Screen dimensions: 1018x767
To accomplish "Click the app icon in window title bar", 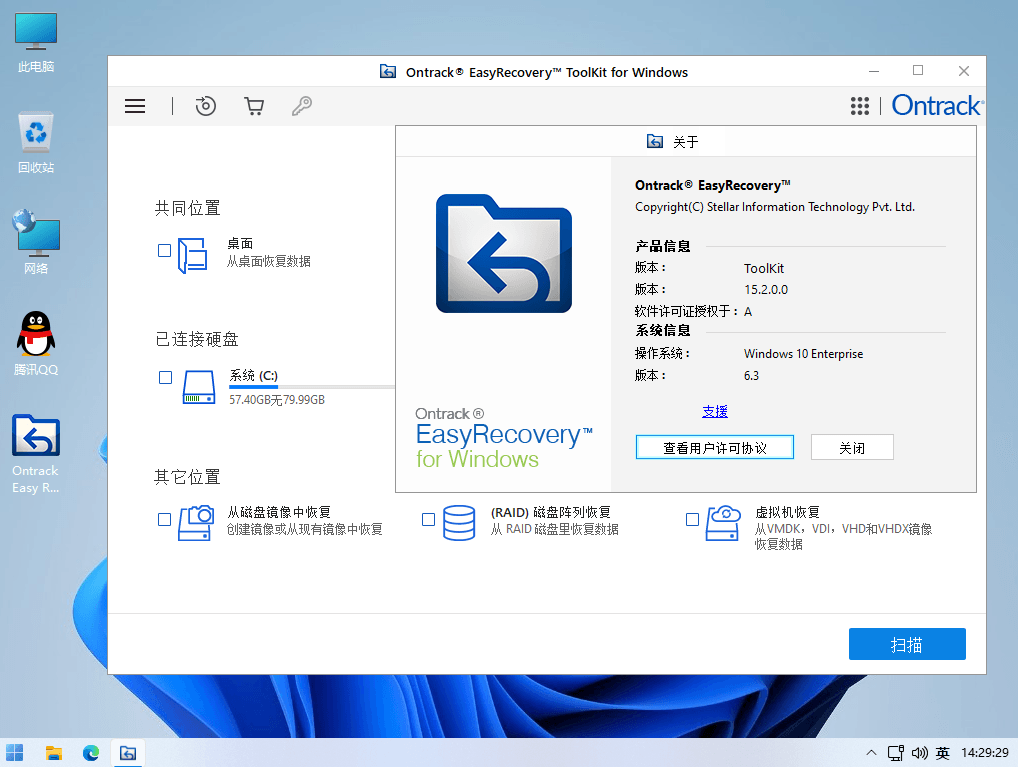I will coord(388,71).
